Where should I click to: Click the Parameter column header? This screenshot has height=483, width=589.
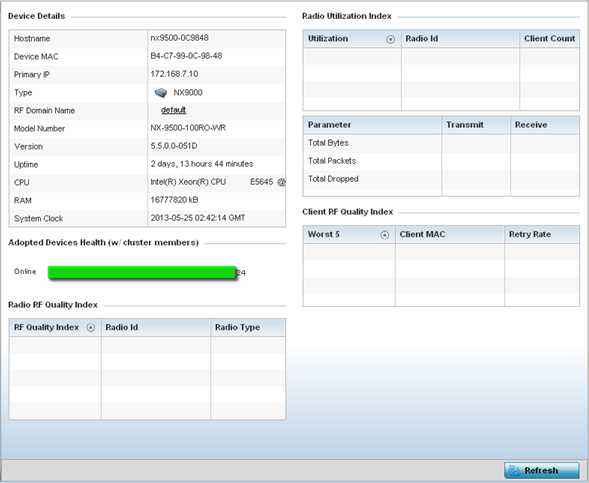point(372,125)
